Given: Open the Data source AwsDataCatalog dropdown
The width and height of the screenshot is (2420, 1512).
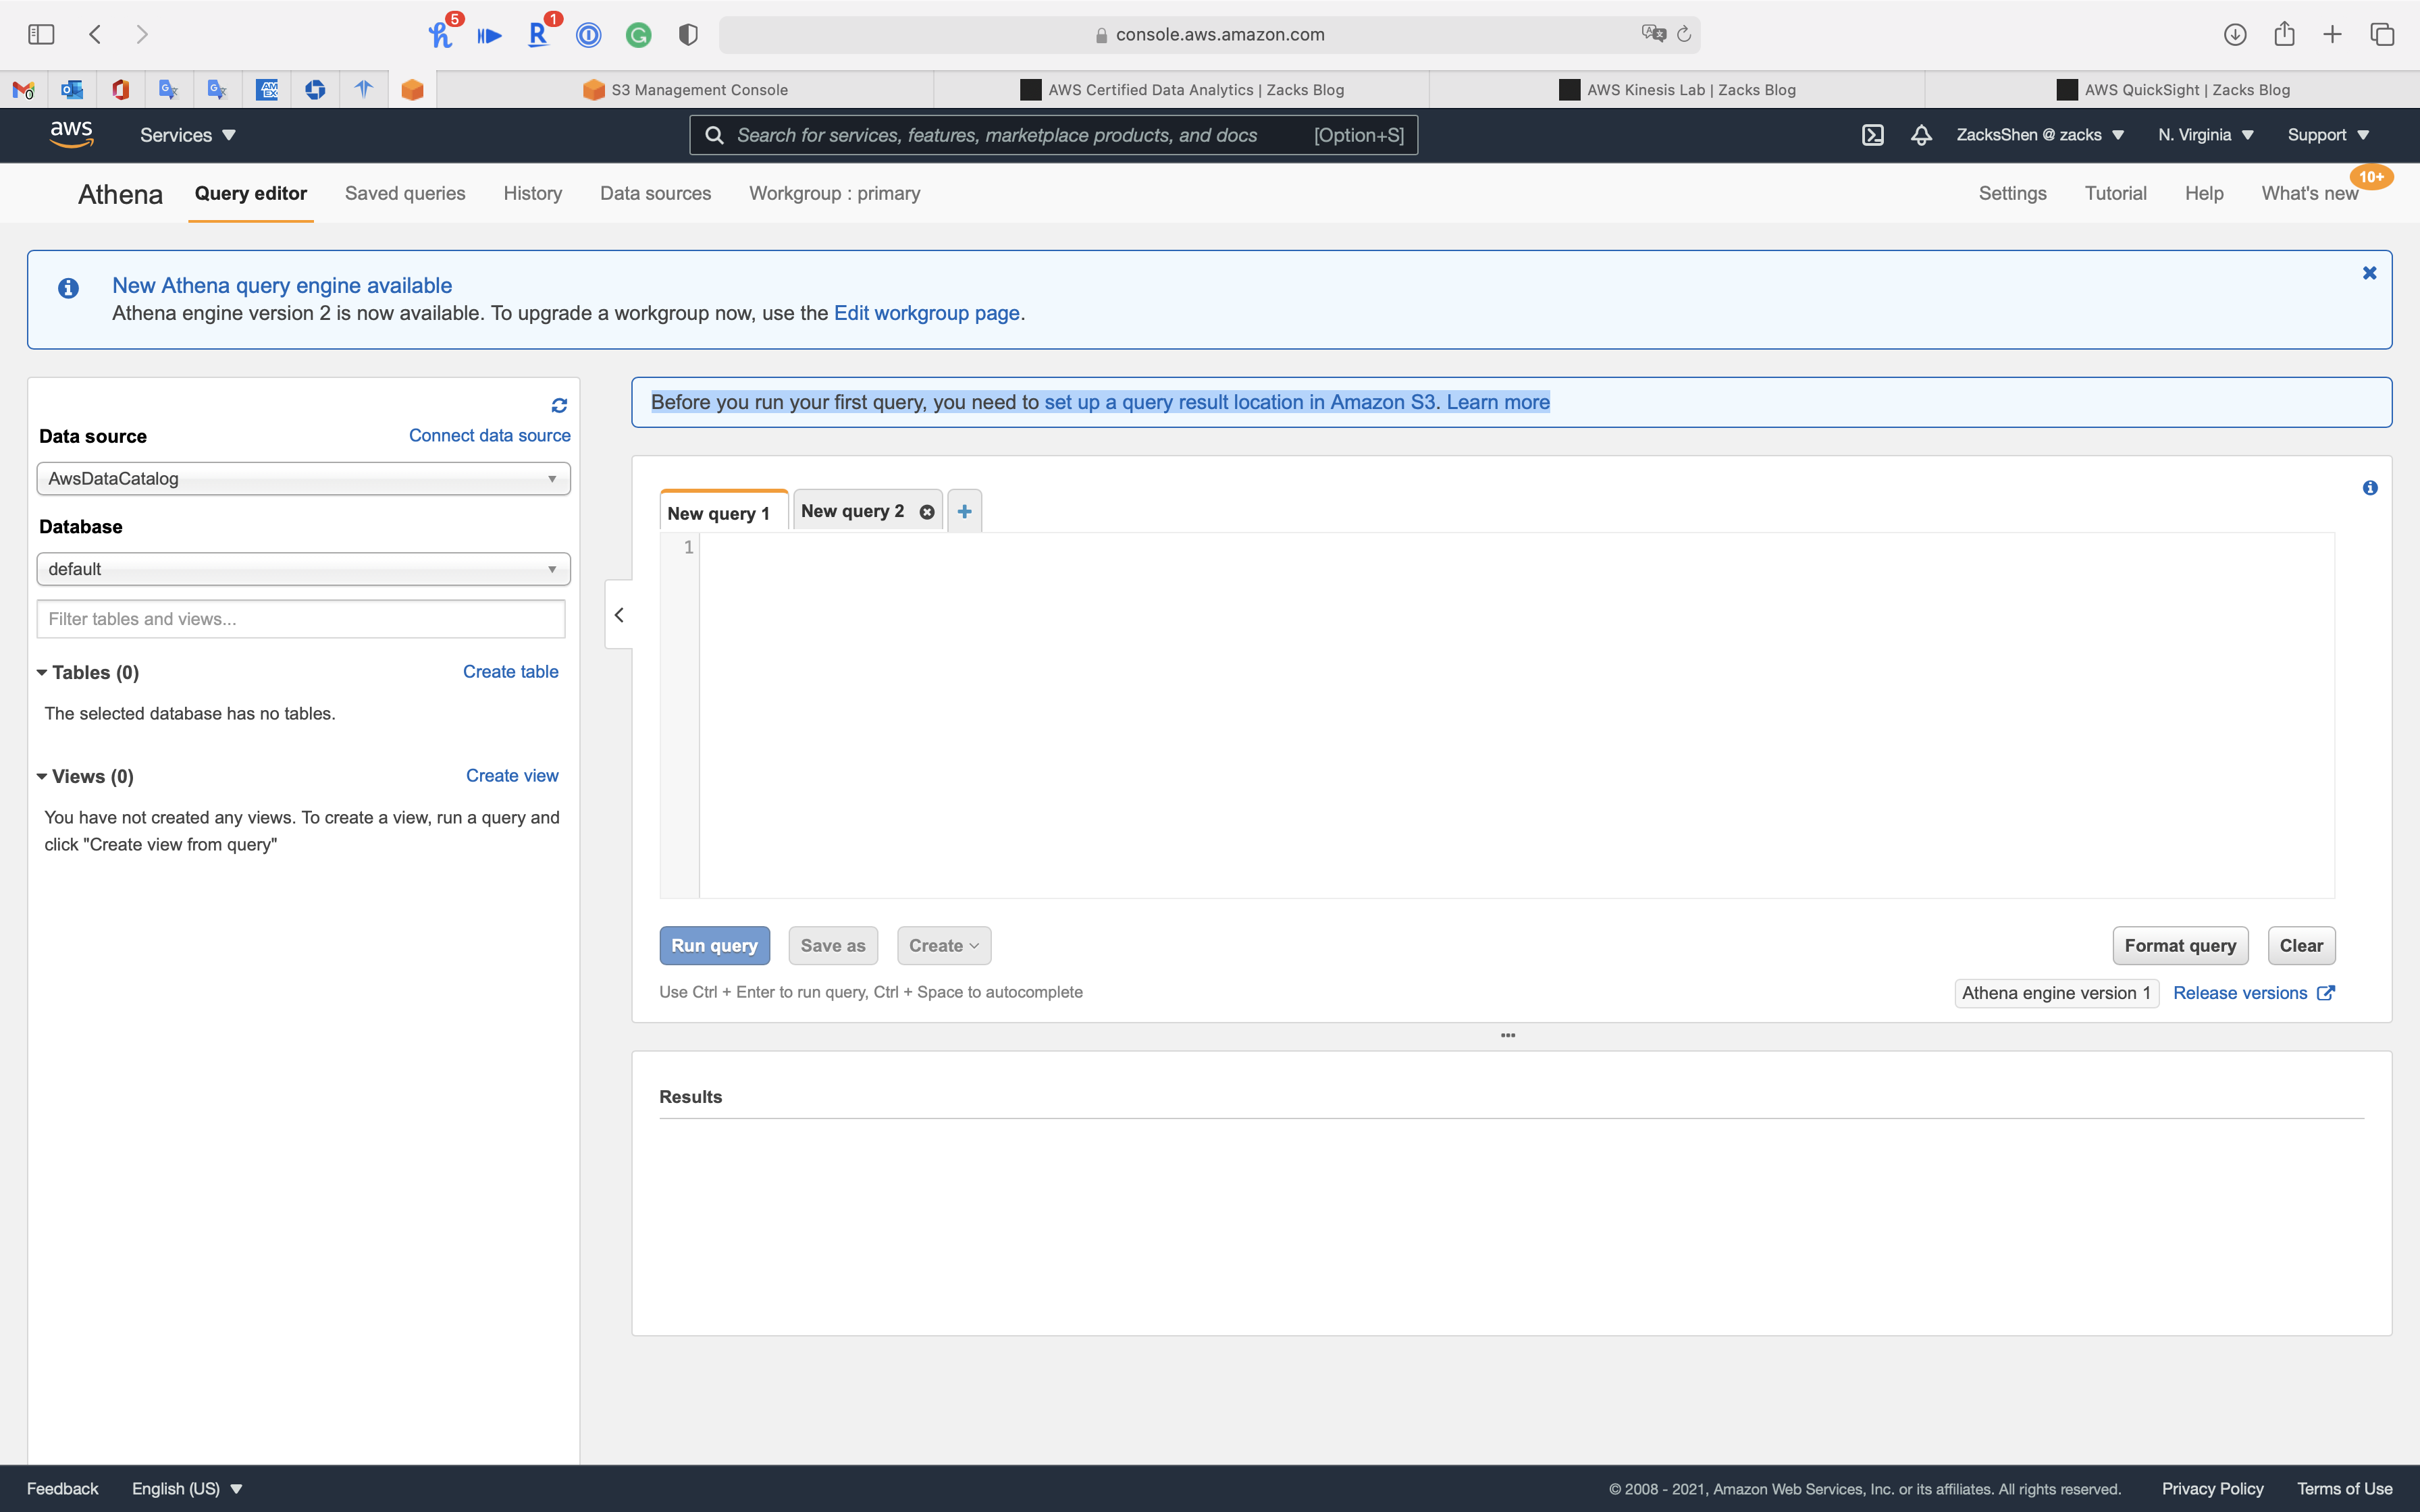Looking at the screenshot, I should [x=303, y=479].
